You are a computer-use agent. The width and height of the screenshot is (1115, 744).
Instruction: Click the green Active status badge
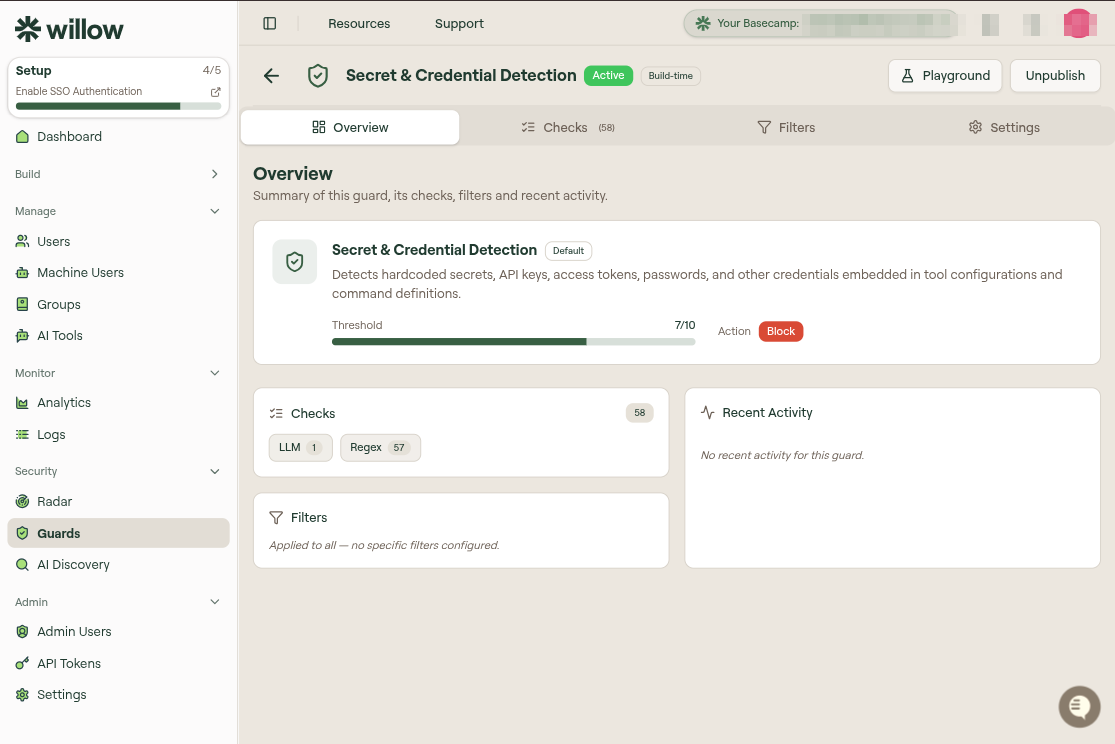[609, 75]
